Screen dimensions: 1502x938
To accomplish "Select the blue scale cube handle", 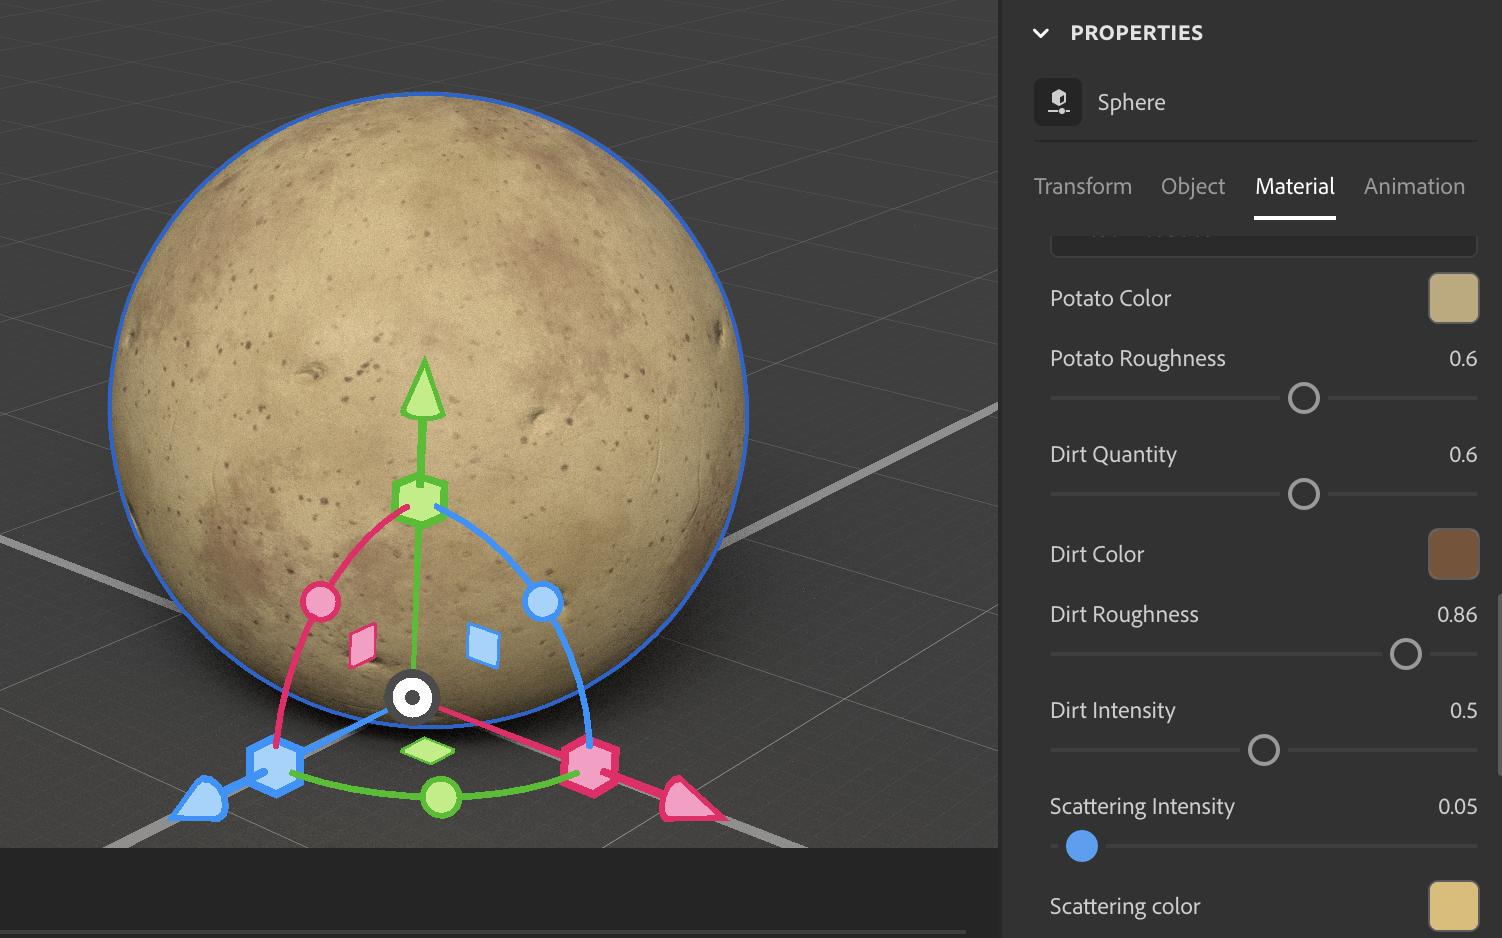I will point(275,764).
